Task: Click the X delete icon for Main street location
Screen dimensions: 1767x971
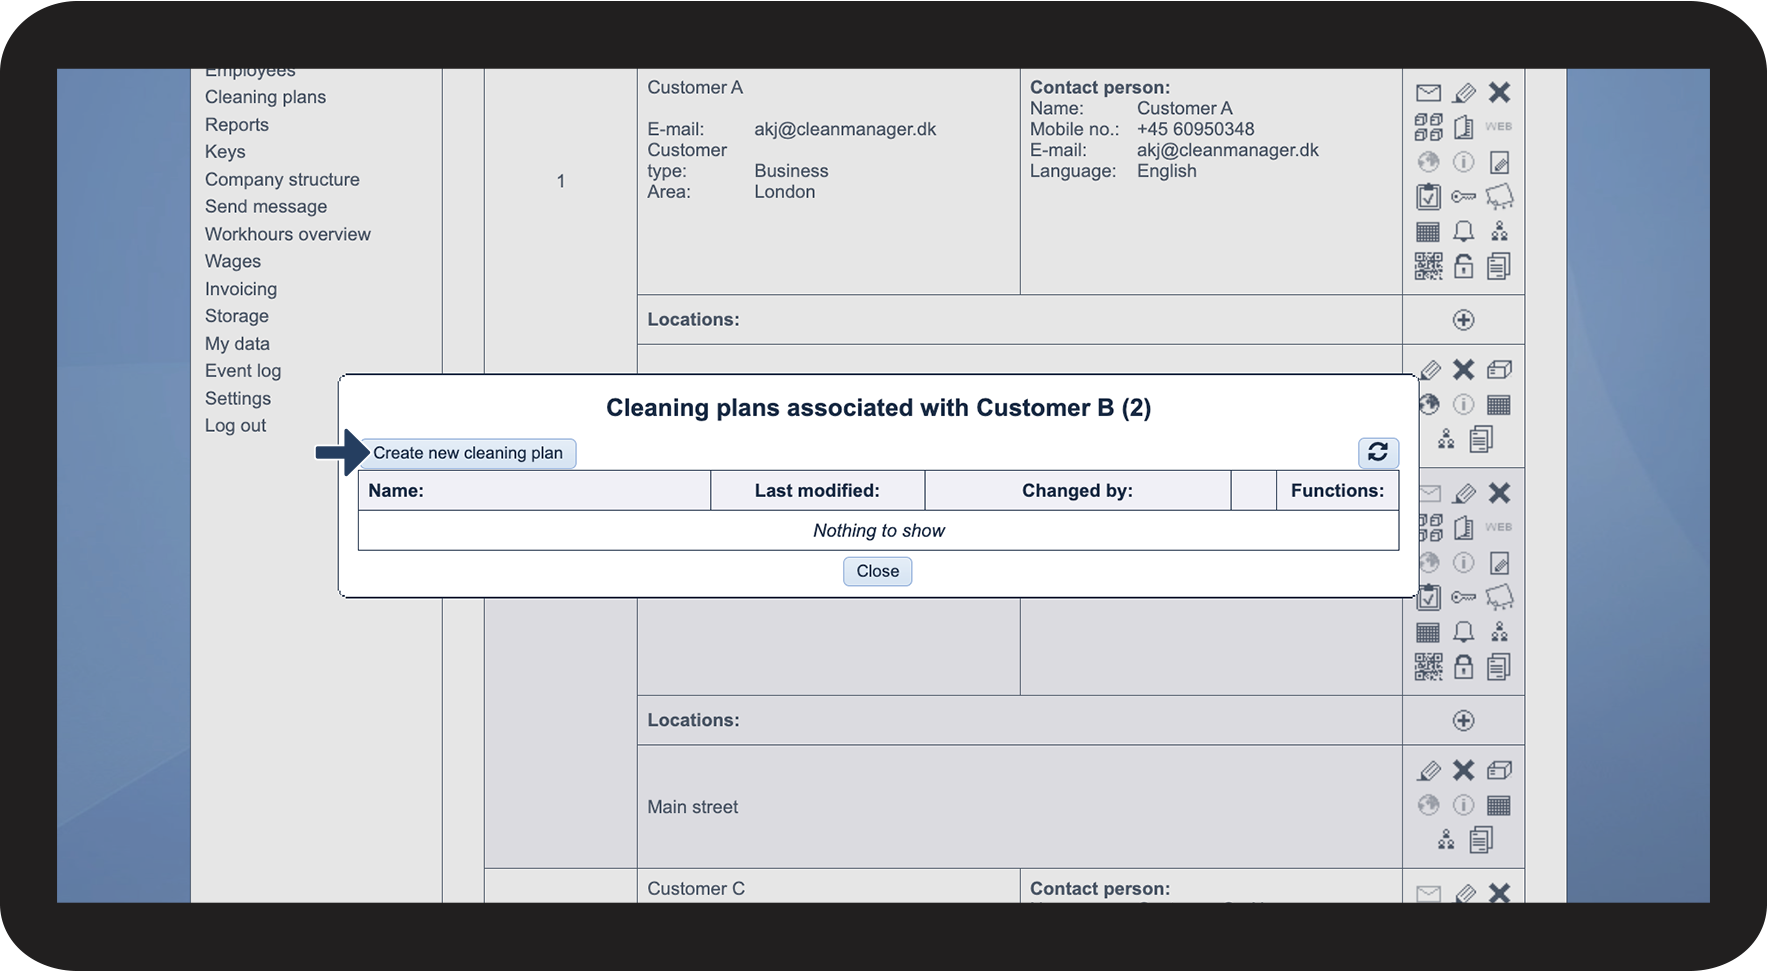Action: pyautogui.click(x=1463, y=770)
